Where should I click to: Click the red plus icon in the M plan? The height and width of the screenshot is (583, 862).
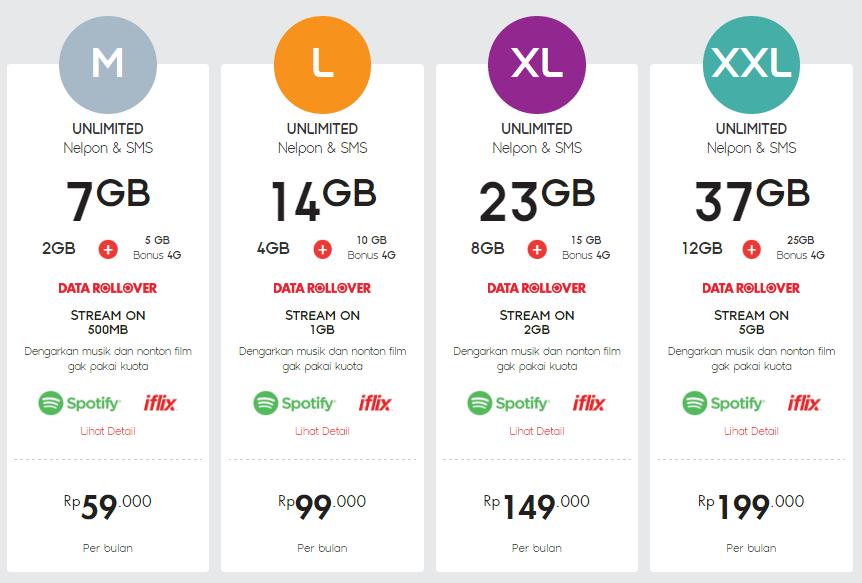108,249
